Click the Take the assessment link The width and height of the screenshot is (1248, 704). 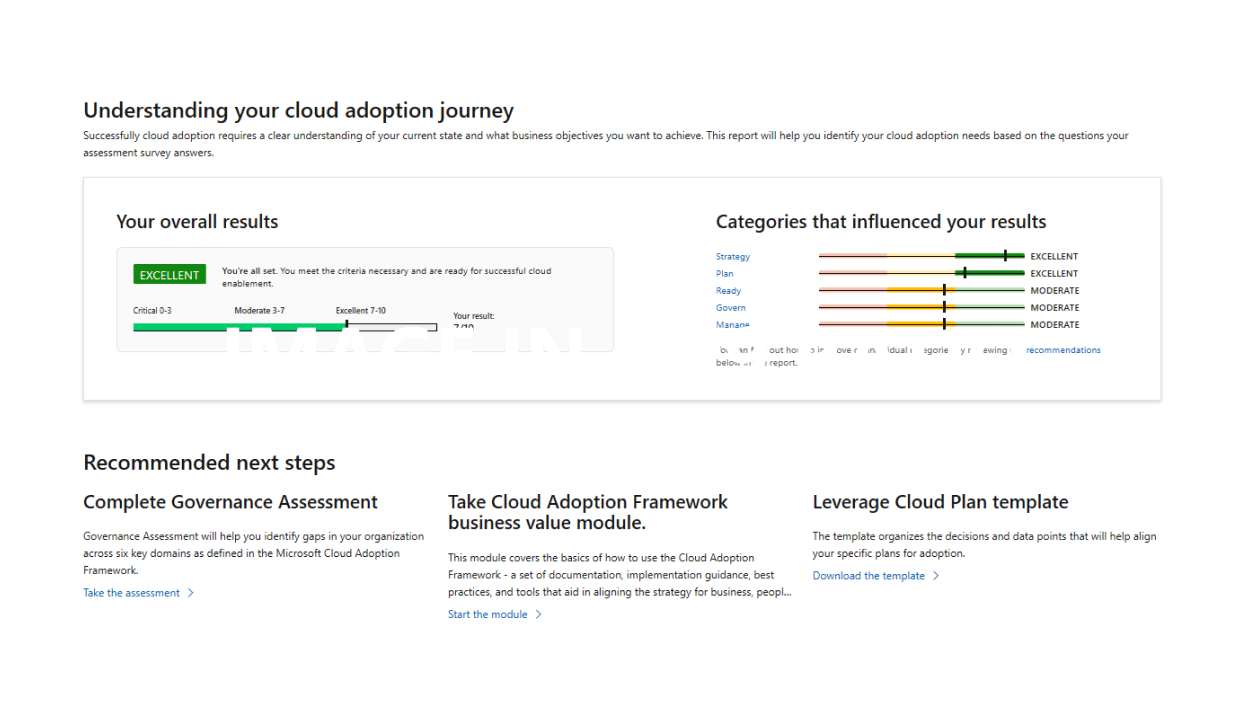[x=131, y=593]
